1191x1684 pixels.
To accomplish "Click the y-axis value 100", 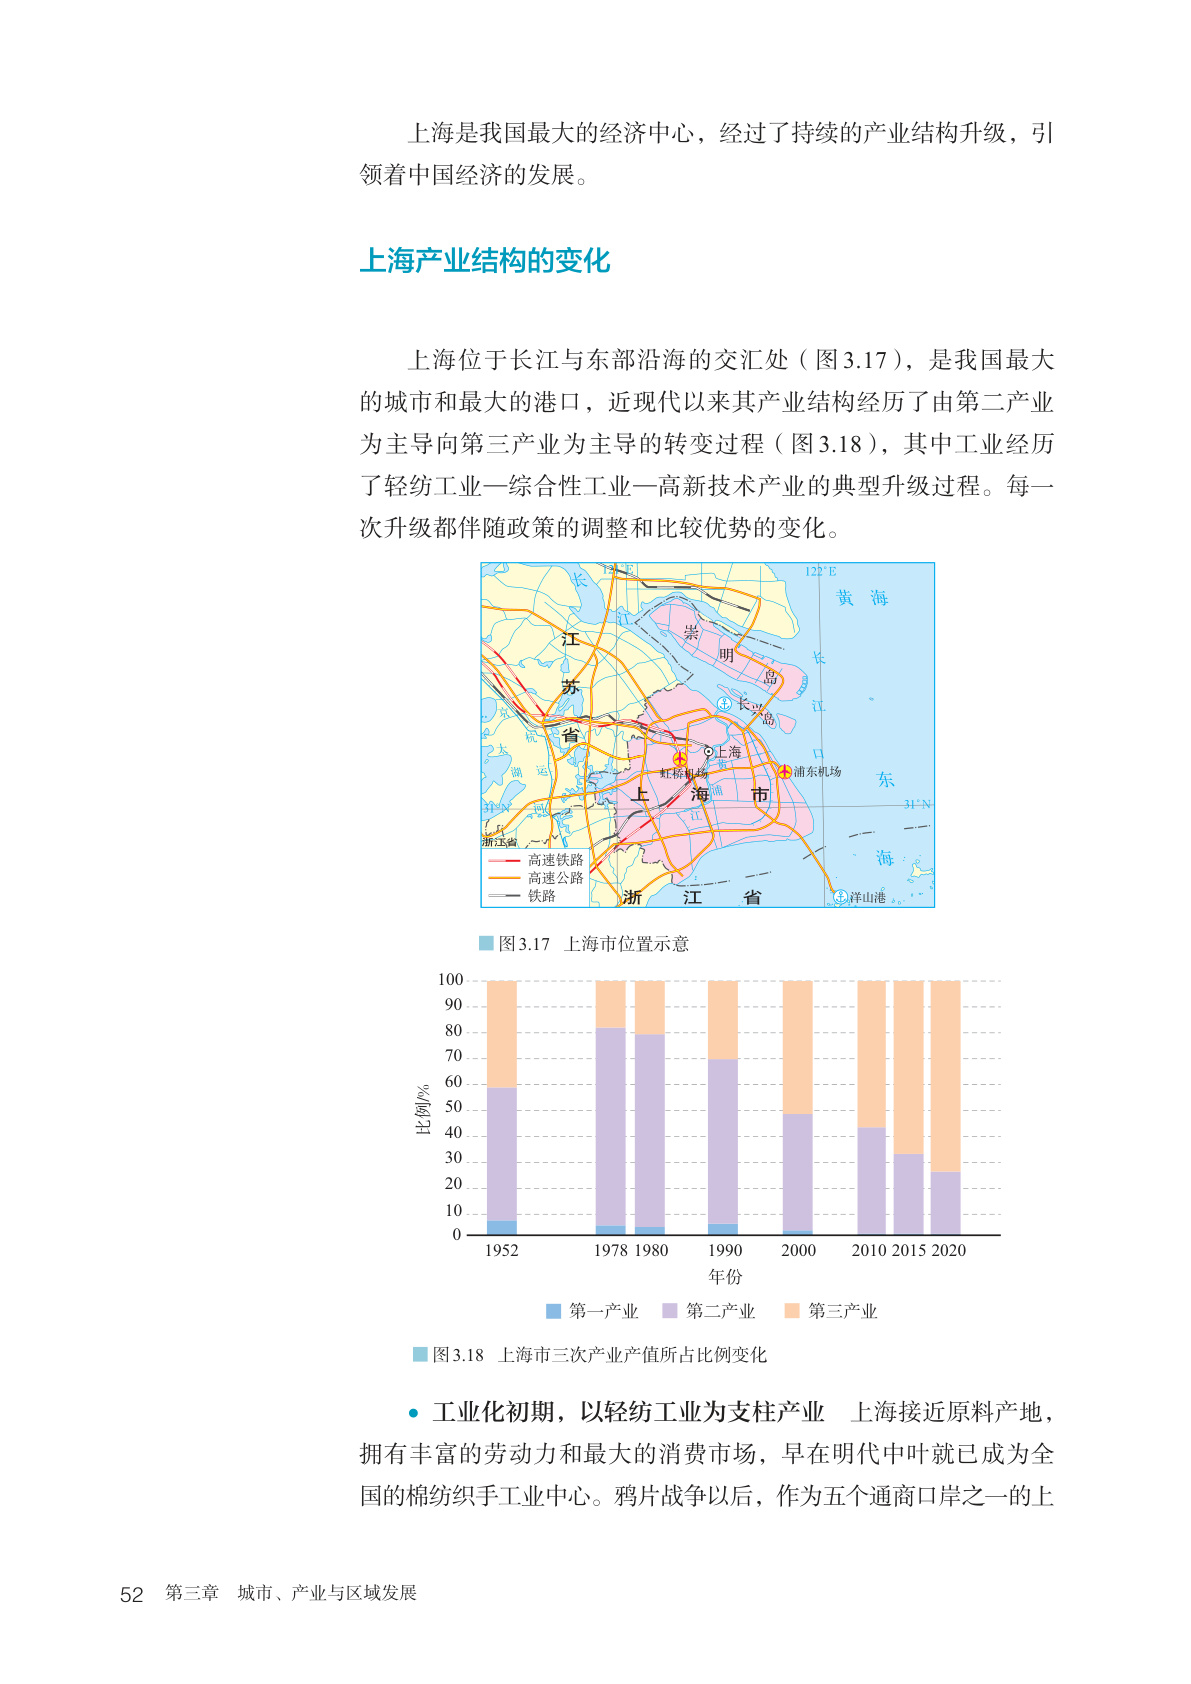I will coord(450,980).
